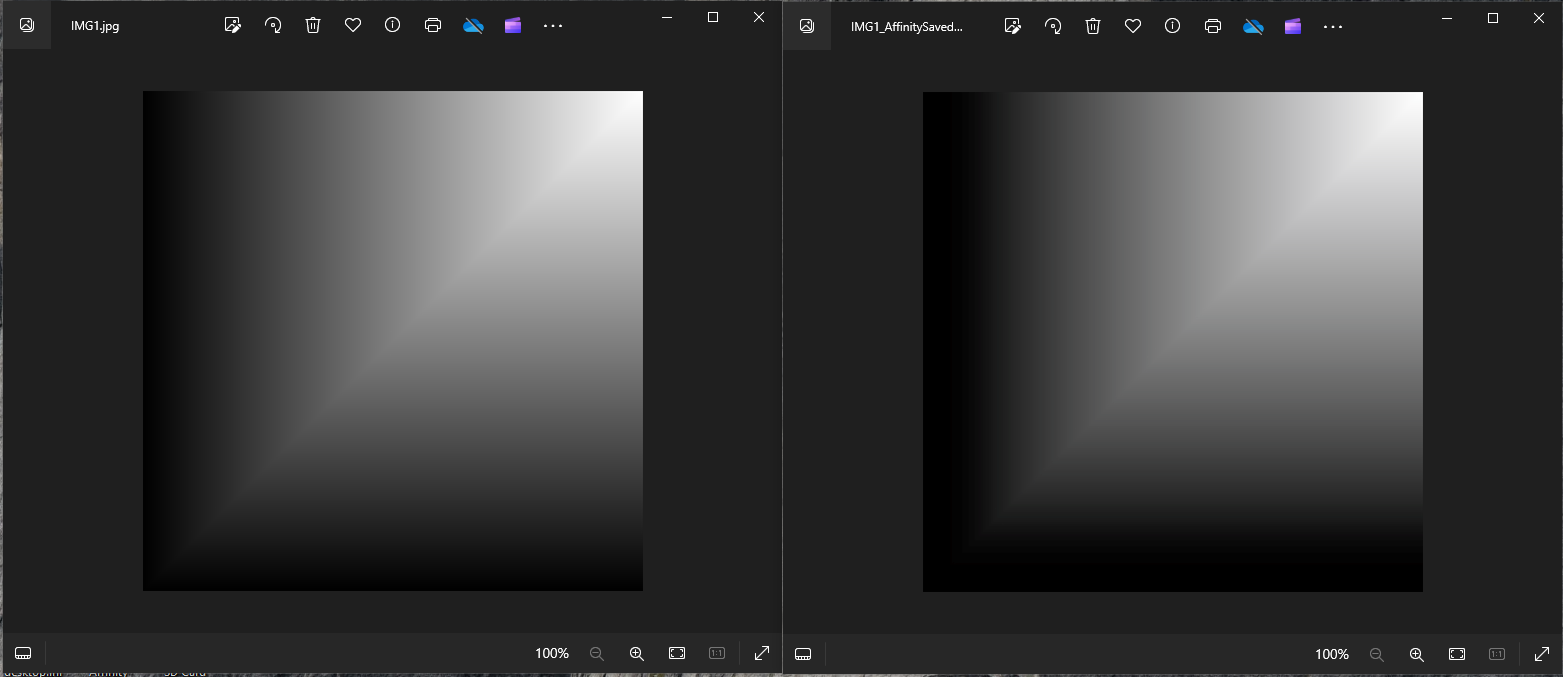Open Clipchamp icon in IMG1.jpg window
This screenshot has height=677, width=1563.
pyautogui.click(x=513, y=26)
